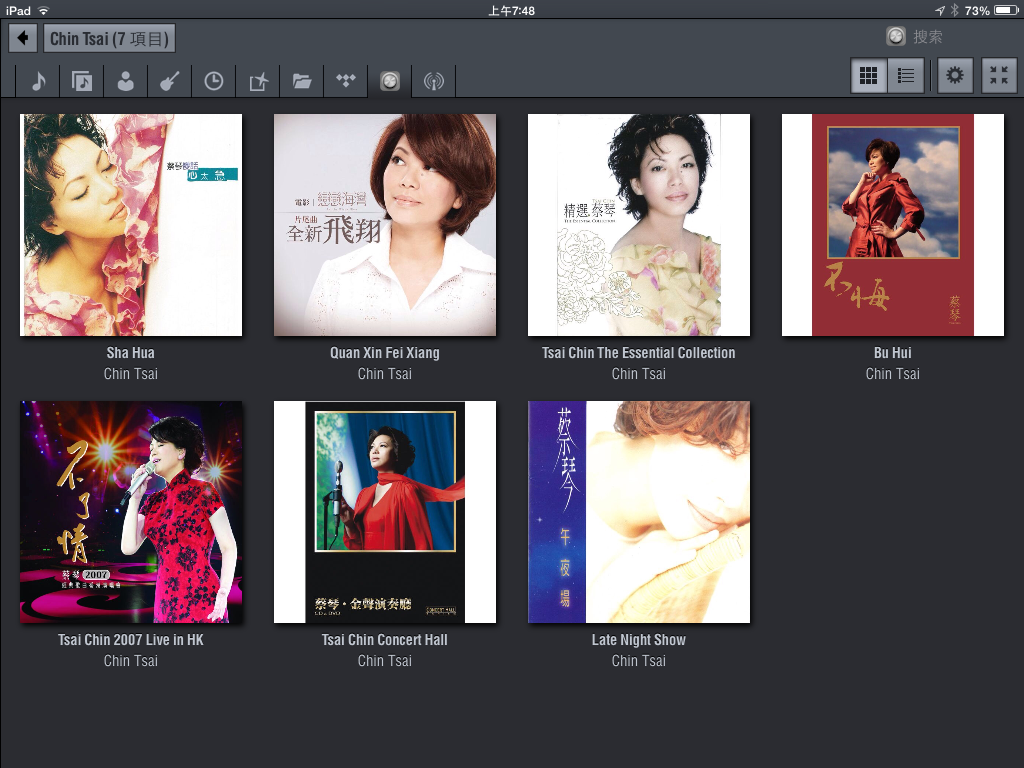Open the TIDAL streaming service tab
Viewport: 1024px width, 768px height.
point(346,81)
